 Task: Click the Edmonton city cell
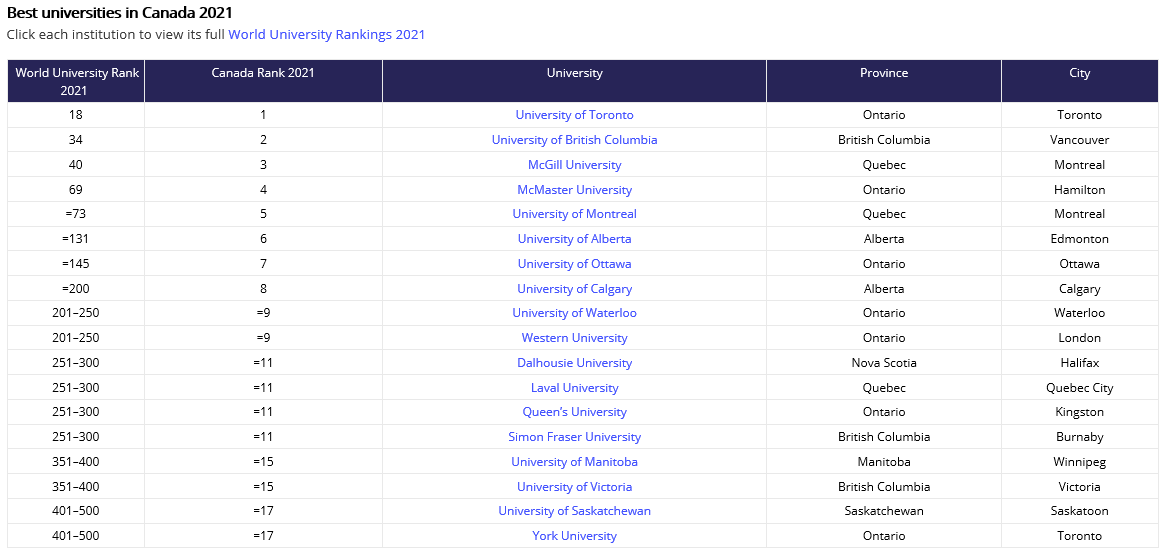pyautogui.click(x=1080, y=239)
